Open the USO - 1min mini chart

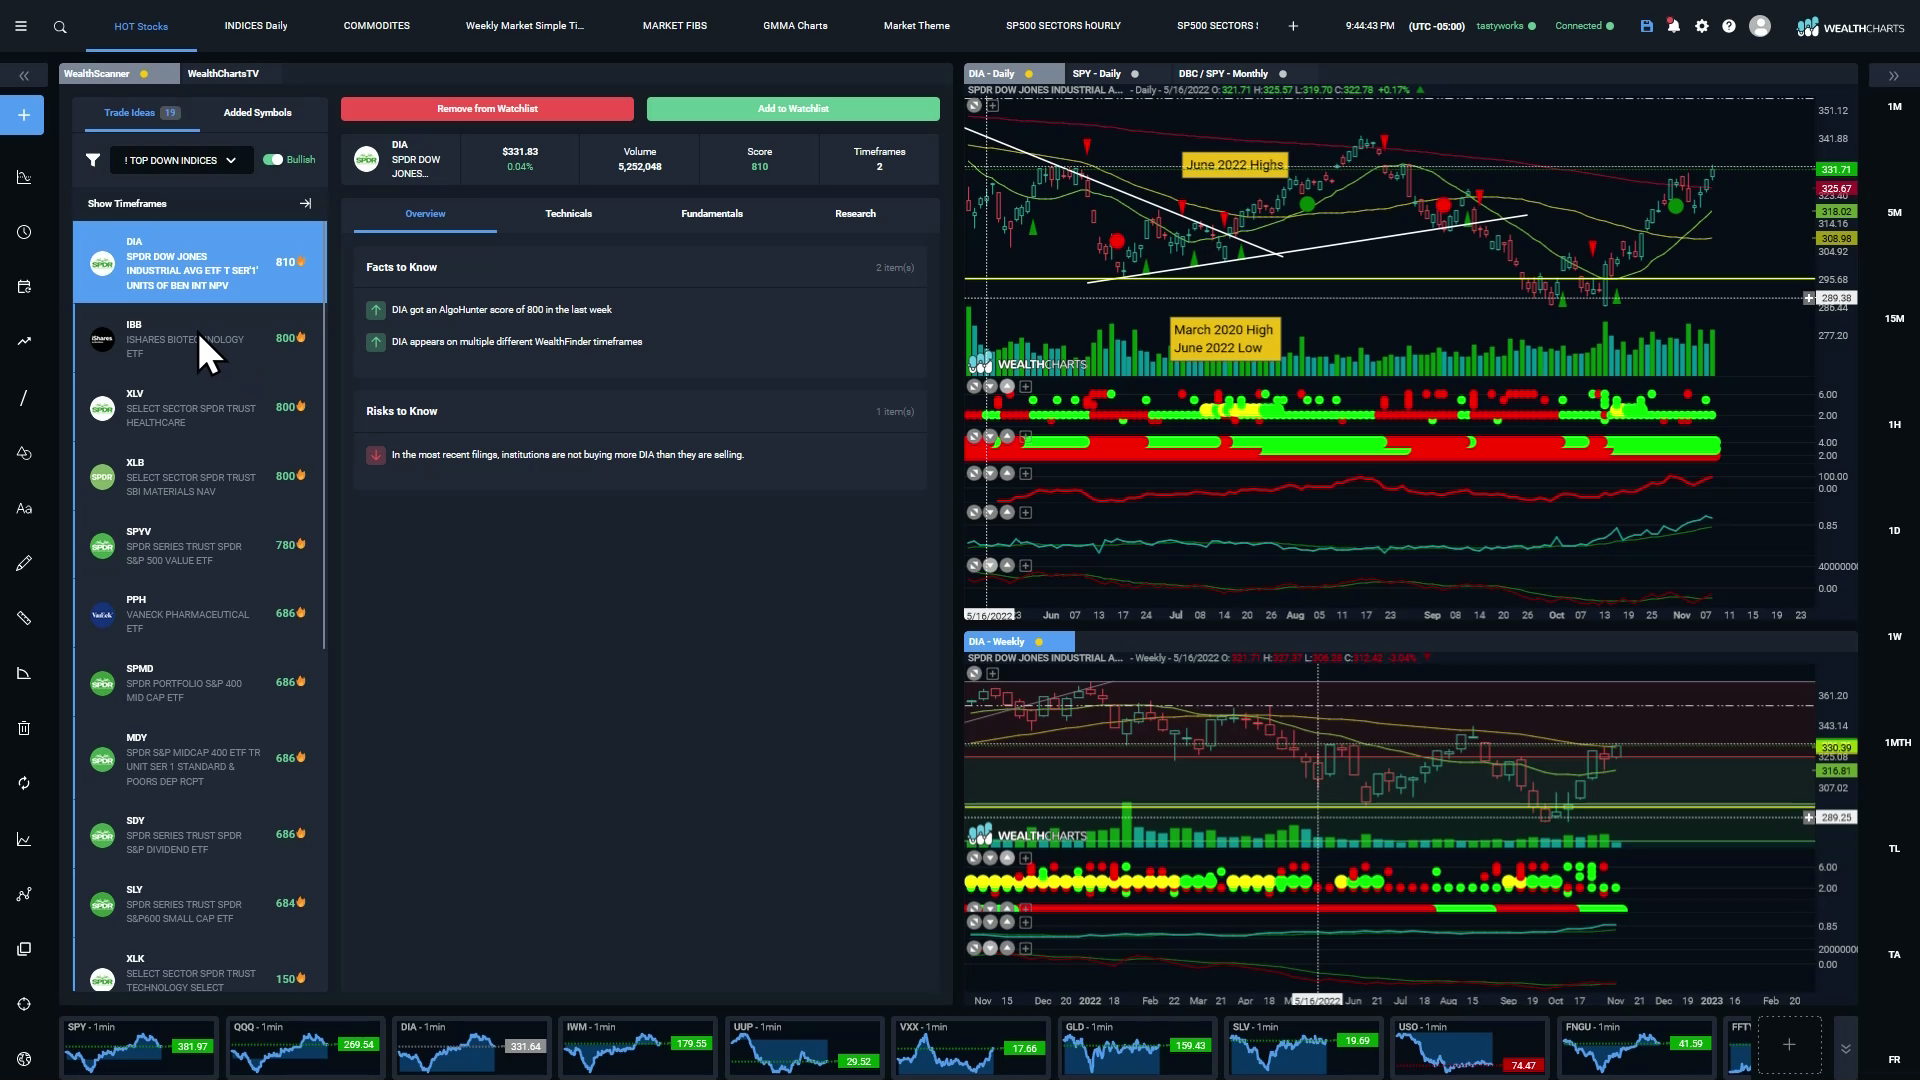[1470, 1046]
